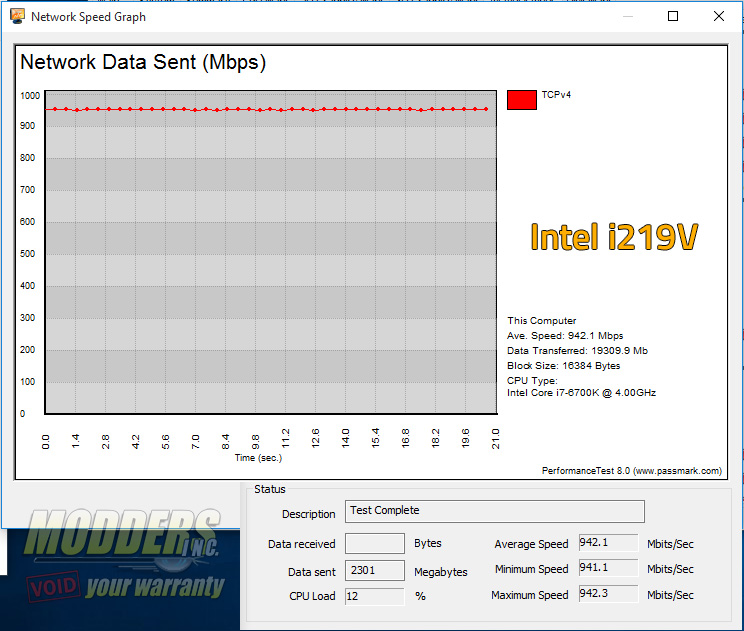The image size is (744, 631).
Task: Click the 'Minimum Speed' label
Action: coord(531,569)
